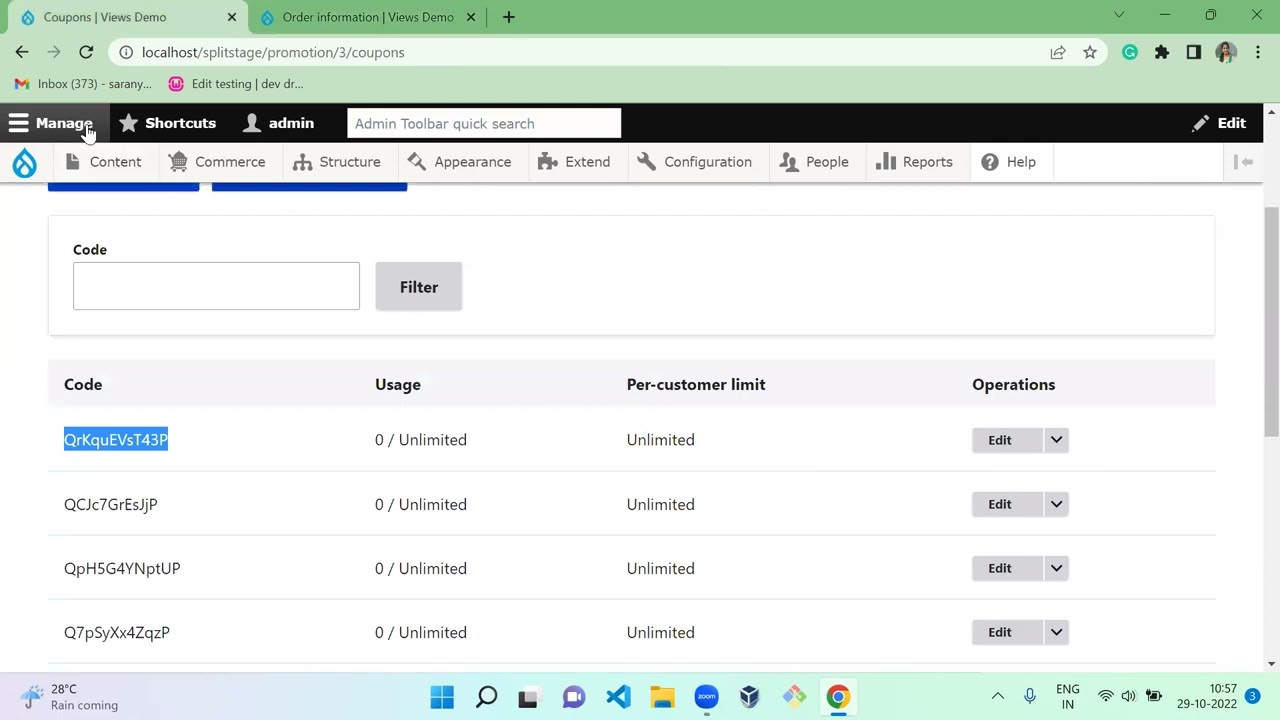Toggle browser side panel icon
This screenshot has height=720, width=1280.
pos(1194,52)
